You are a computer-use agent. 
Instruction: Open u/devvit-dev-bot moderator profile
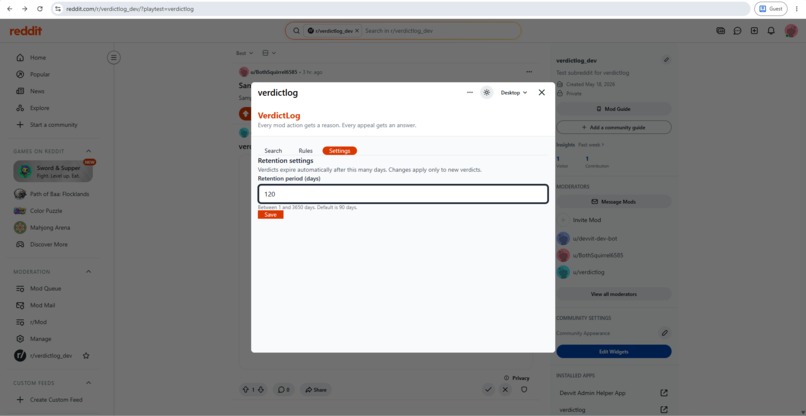point(589,239)
